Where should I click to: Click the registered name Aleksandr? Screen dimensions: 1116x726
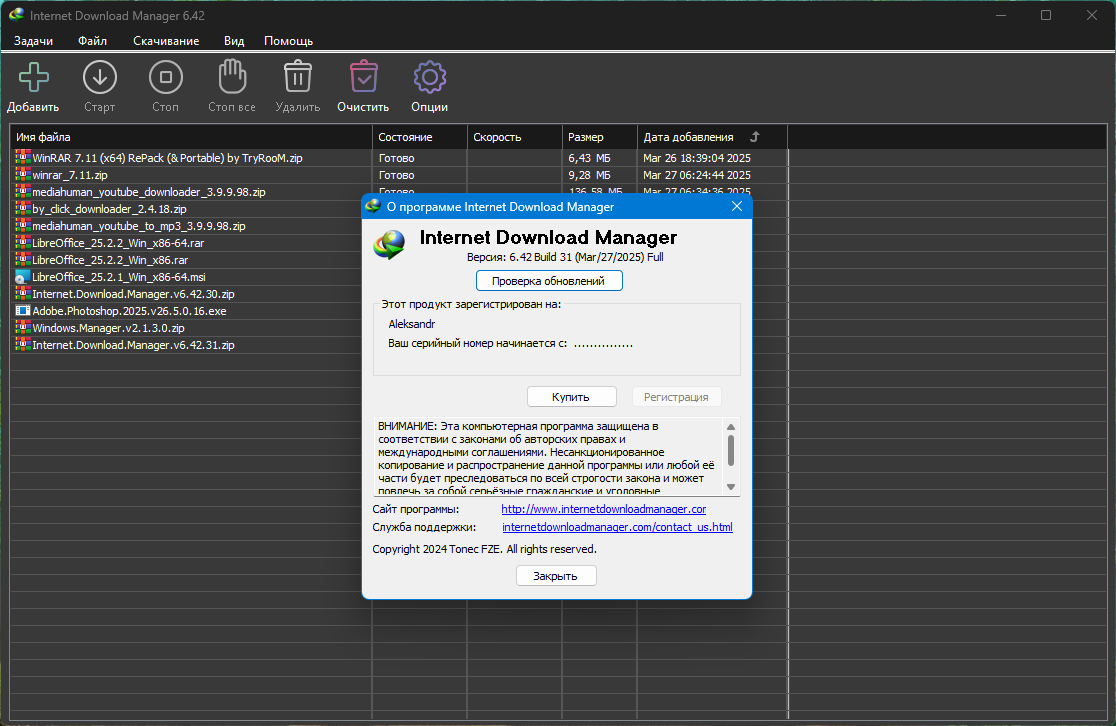click(x=411, y=324)
